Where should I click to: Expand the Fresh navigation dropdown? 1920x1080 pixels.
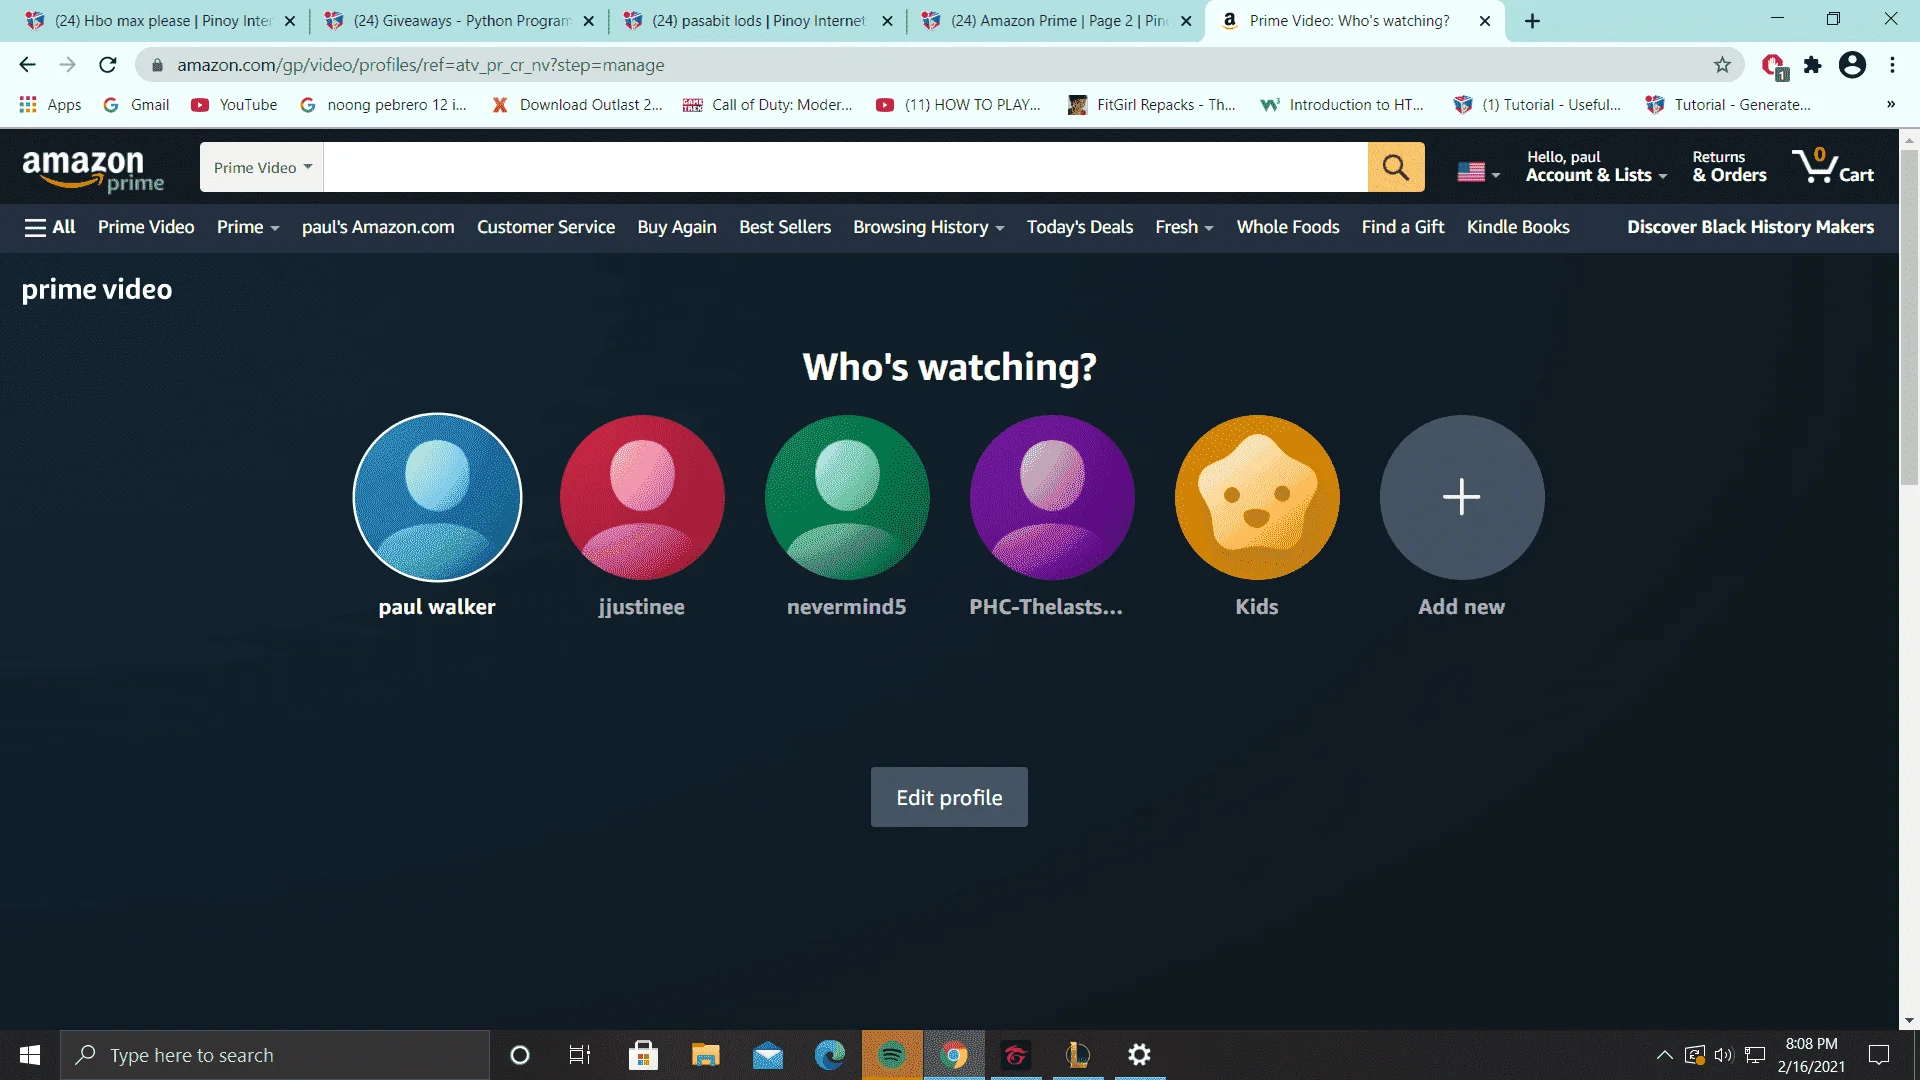[x=1184, y=227]
